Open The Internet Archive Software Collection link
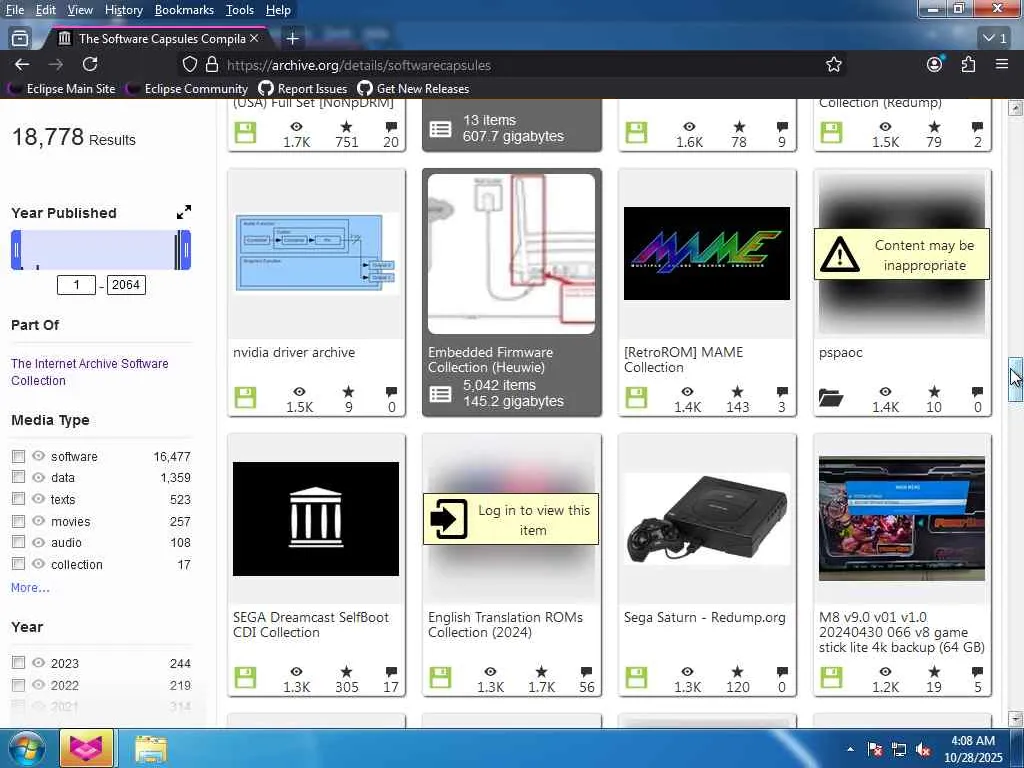Screen dimensions: 1024x768 coord(89,372)
